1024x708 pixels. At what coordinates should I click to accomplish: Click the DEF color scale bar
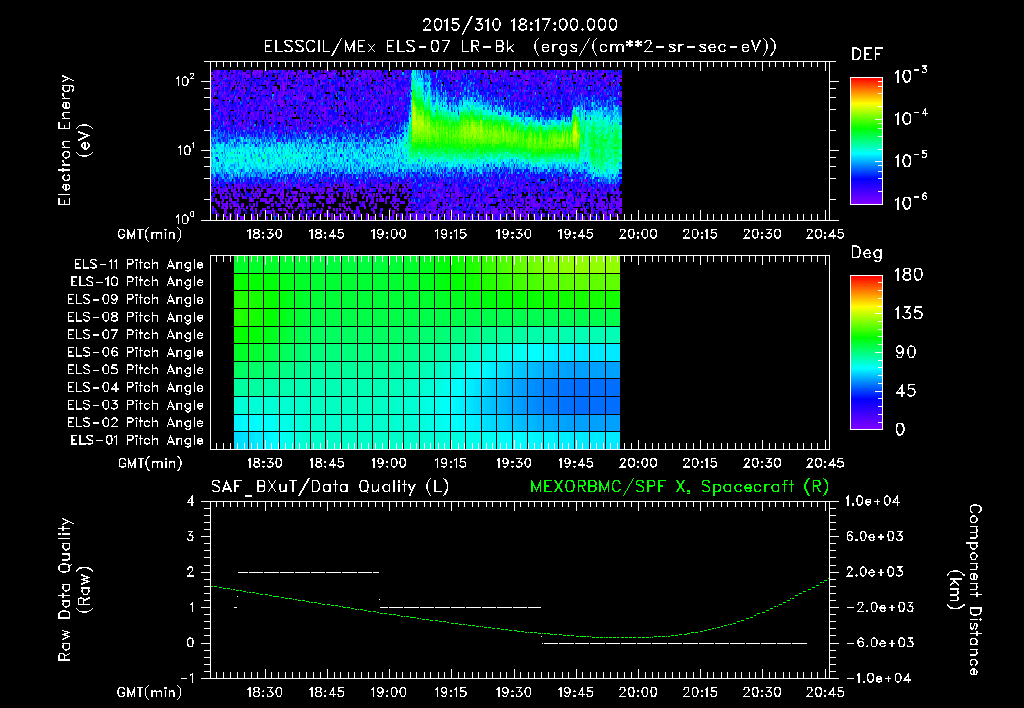click(x=866, y=141)
